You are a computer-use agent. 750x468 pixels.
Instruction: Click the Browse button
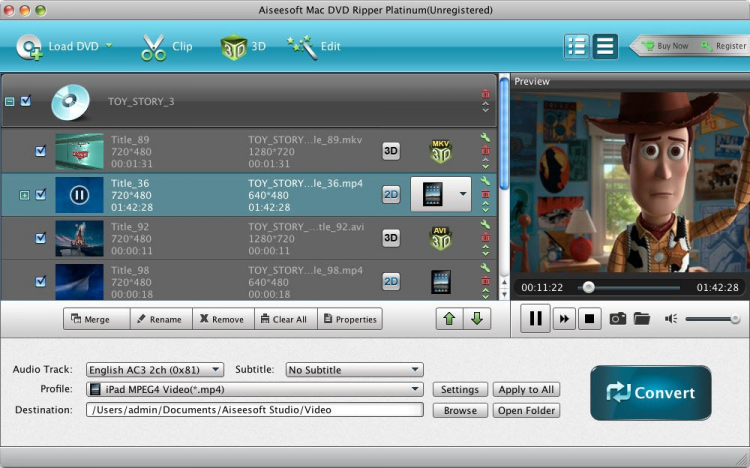[x=460, y=411]
